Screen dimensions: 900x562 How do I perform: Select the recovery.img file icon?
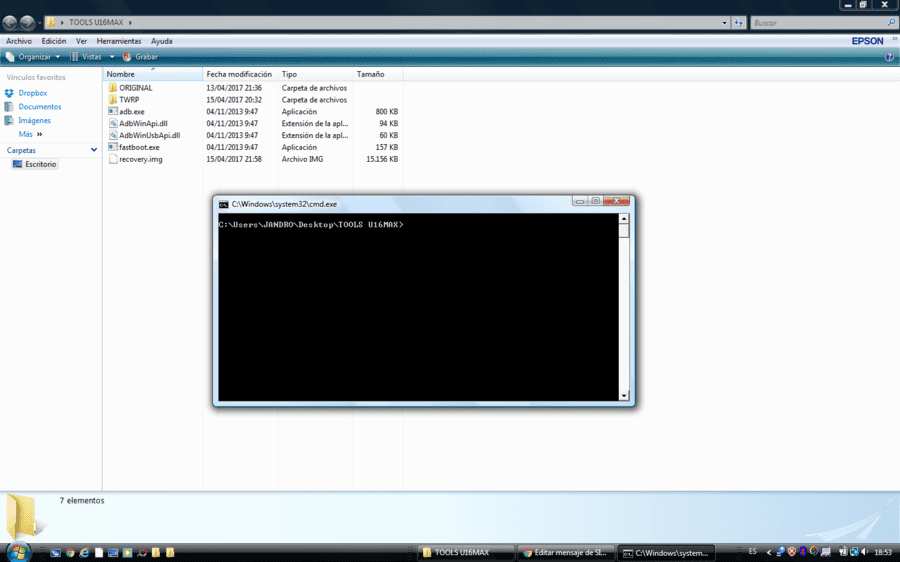[x=112, y=159]
